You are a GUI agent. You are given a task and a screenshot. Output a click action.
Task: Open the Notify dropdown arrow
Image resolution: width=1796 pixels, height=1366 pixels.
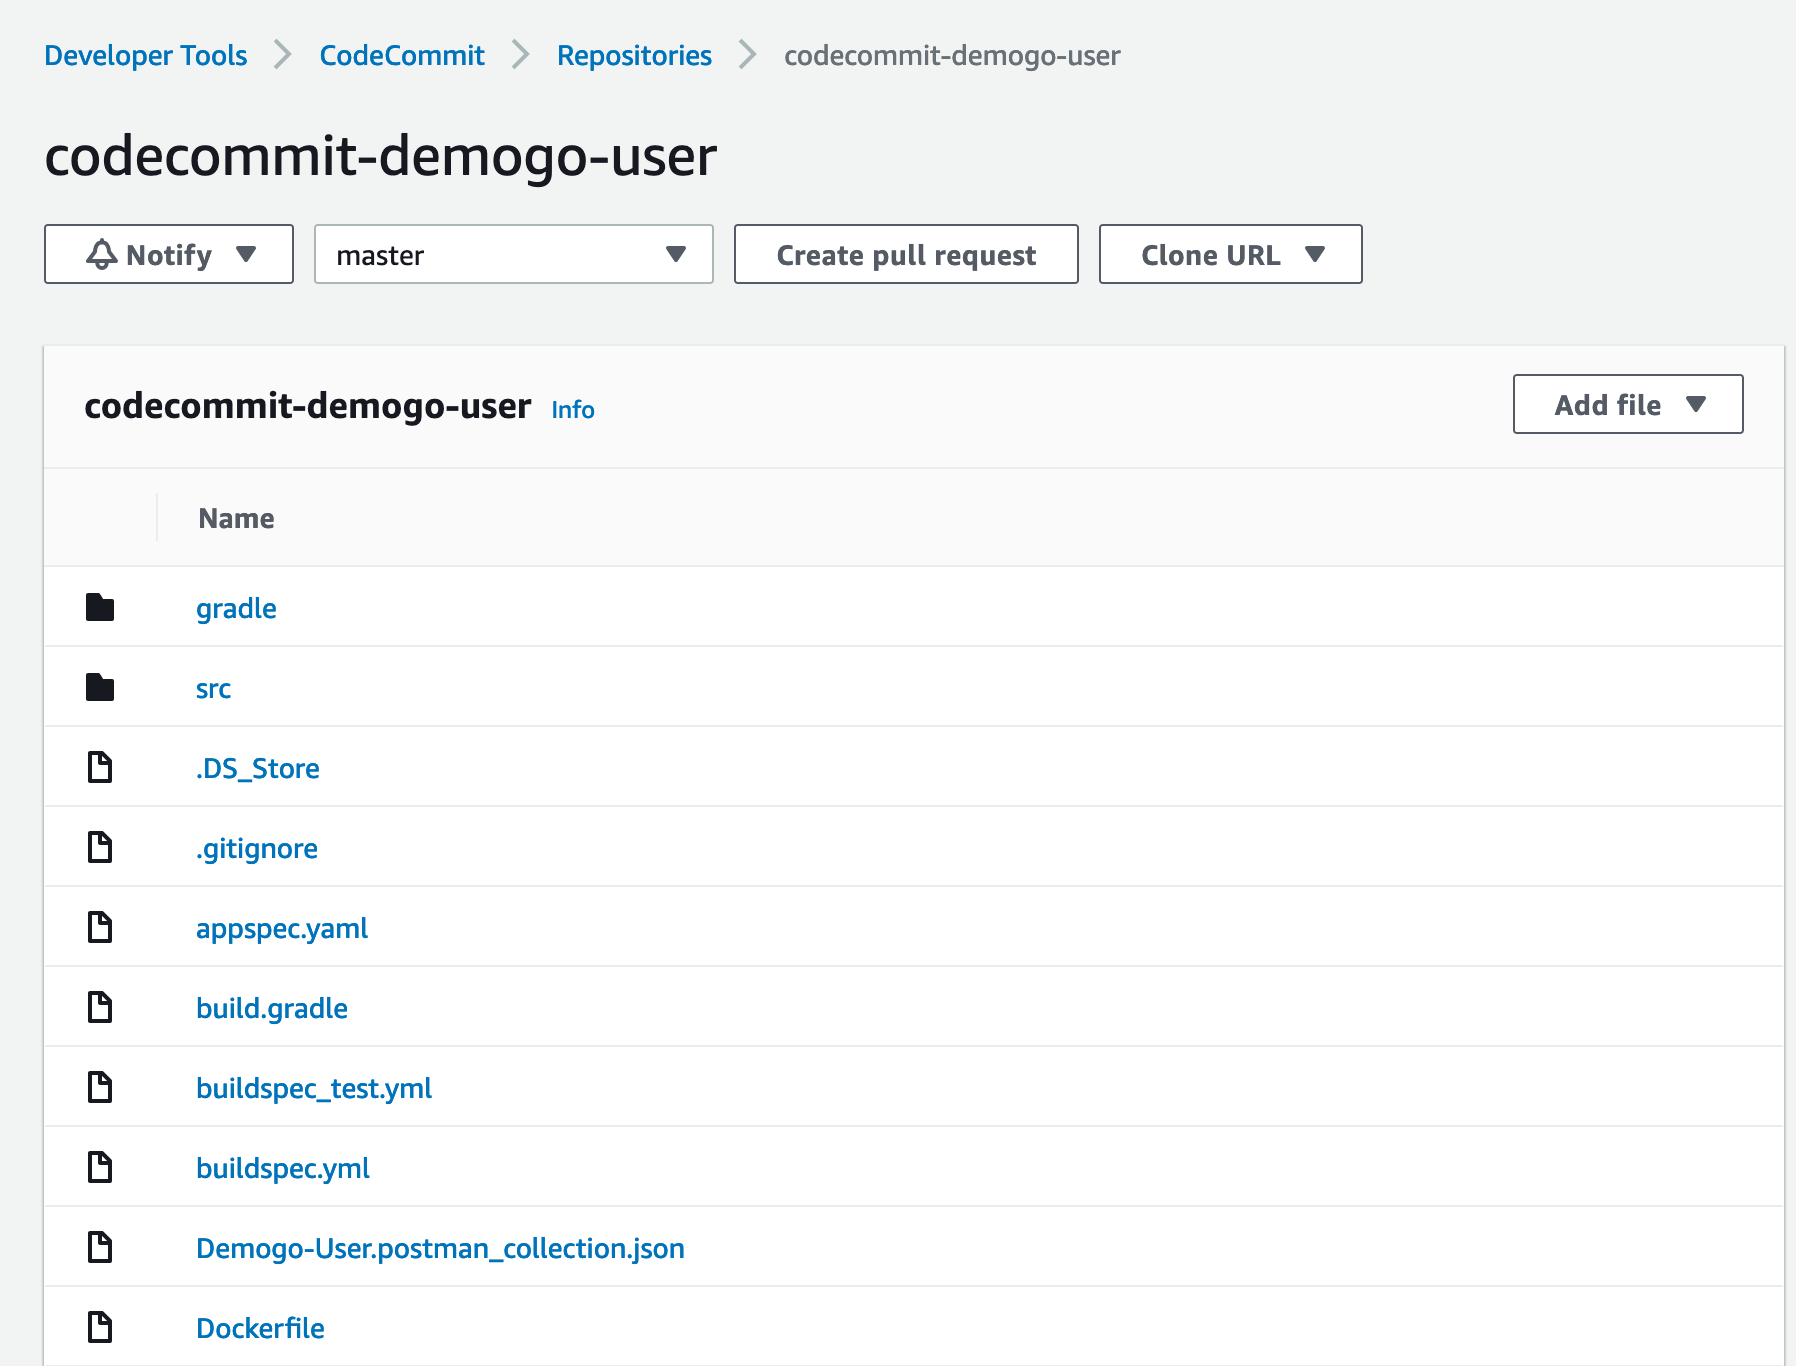tap(246, 254)
